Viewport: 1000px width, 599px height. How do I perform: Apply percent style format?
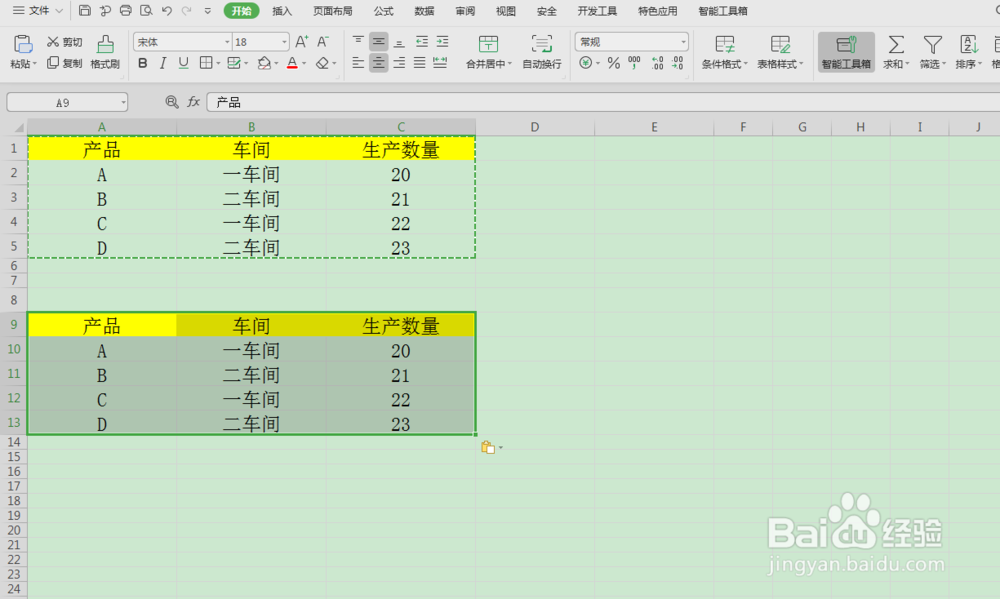pyautogui.click(x=614, y=63)
